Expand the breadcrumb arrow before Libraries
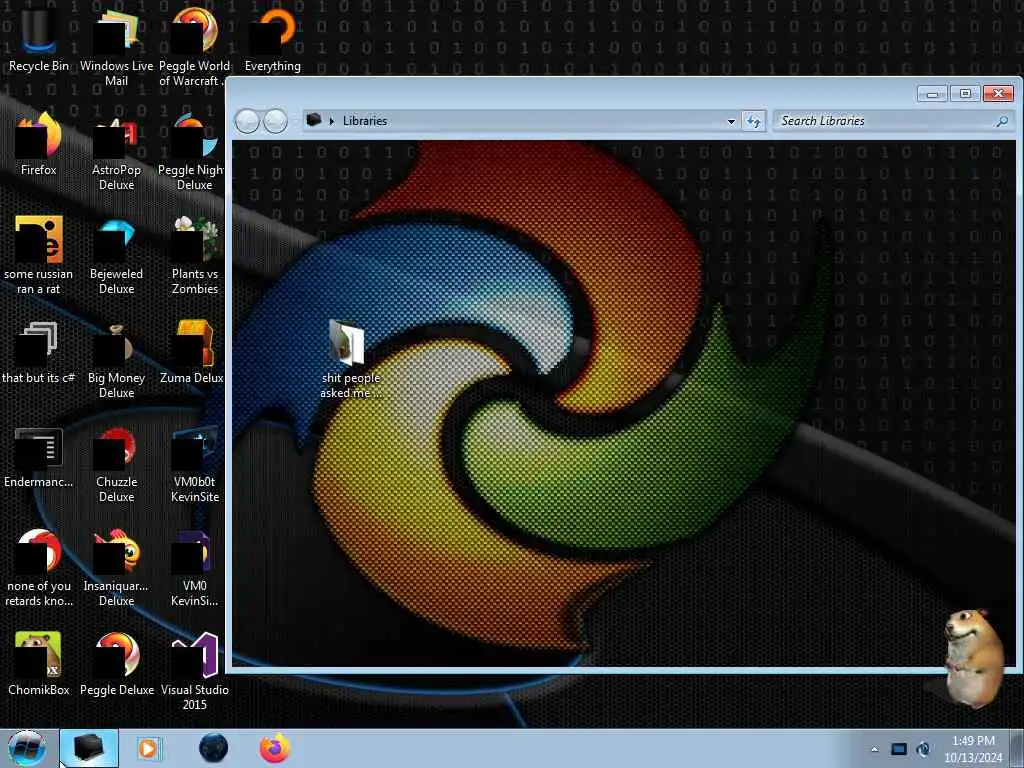The width and height of the screenshot is (1024, 768). tap(332, 121)
